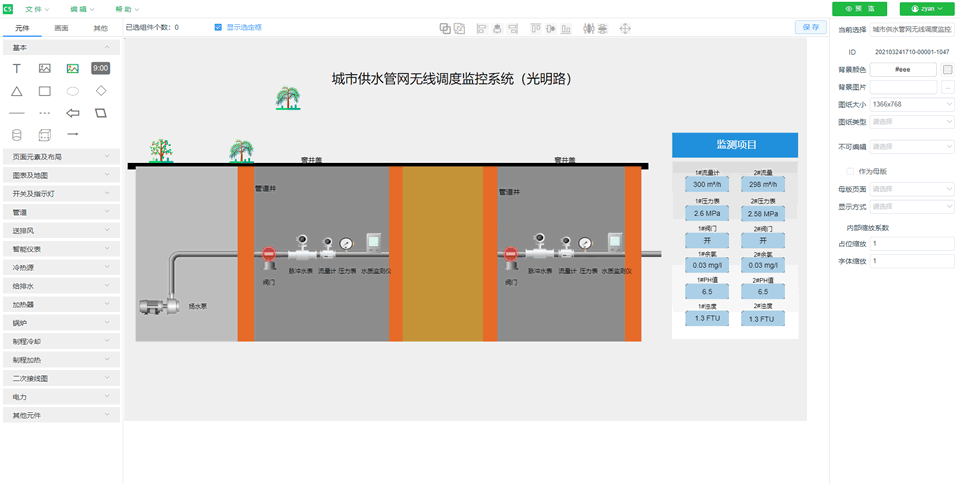The height and width of the screenshot is (484, 960).
Task: Click the green 预览 button
Action: (x=860, y=9)
